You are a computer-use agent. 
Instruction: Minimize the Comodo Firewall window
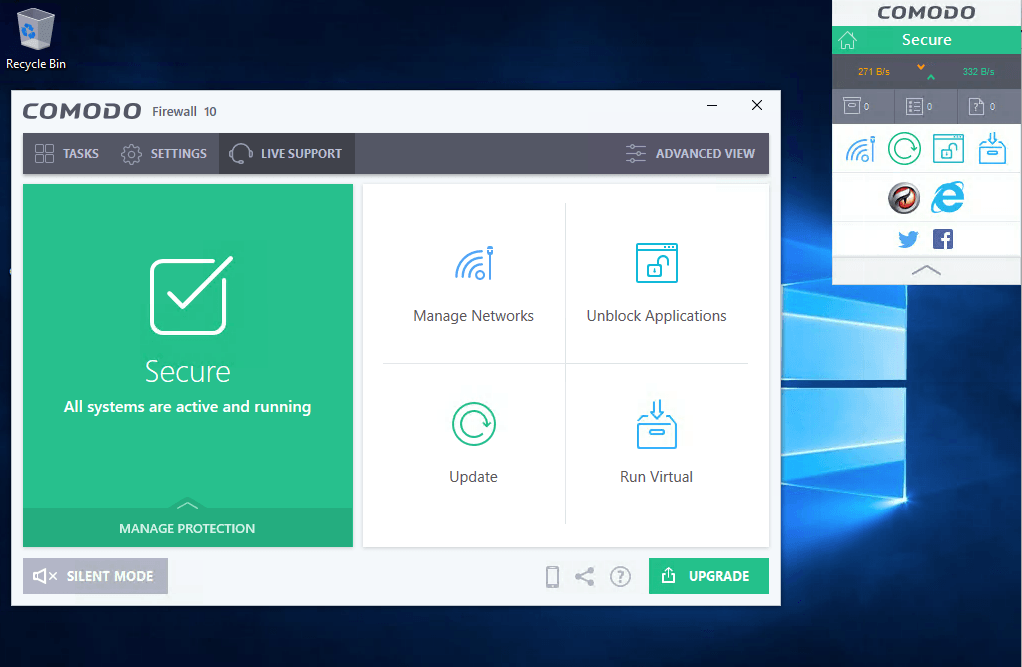[x=712, y=105]
